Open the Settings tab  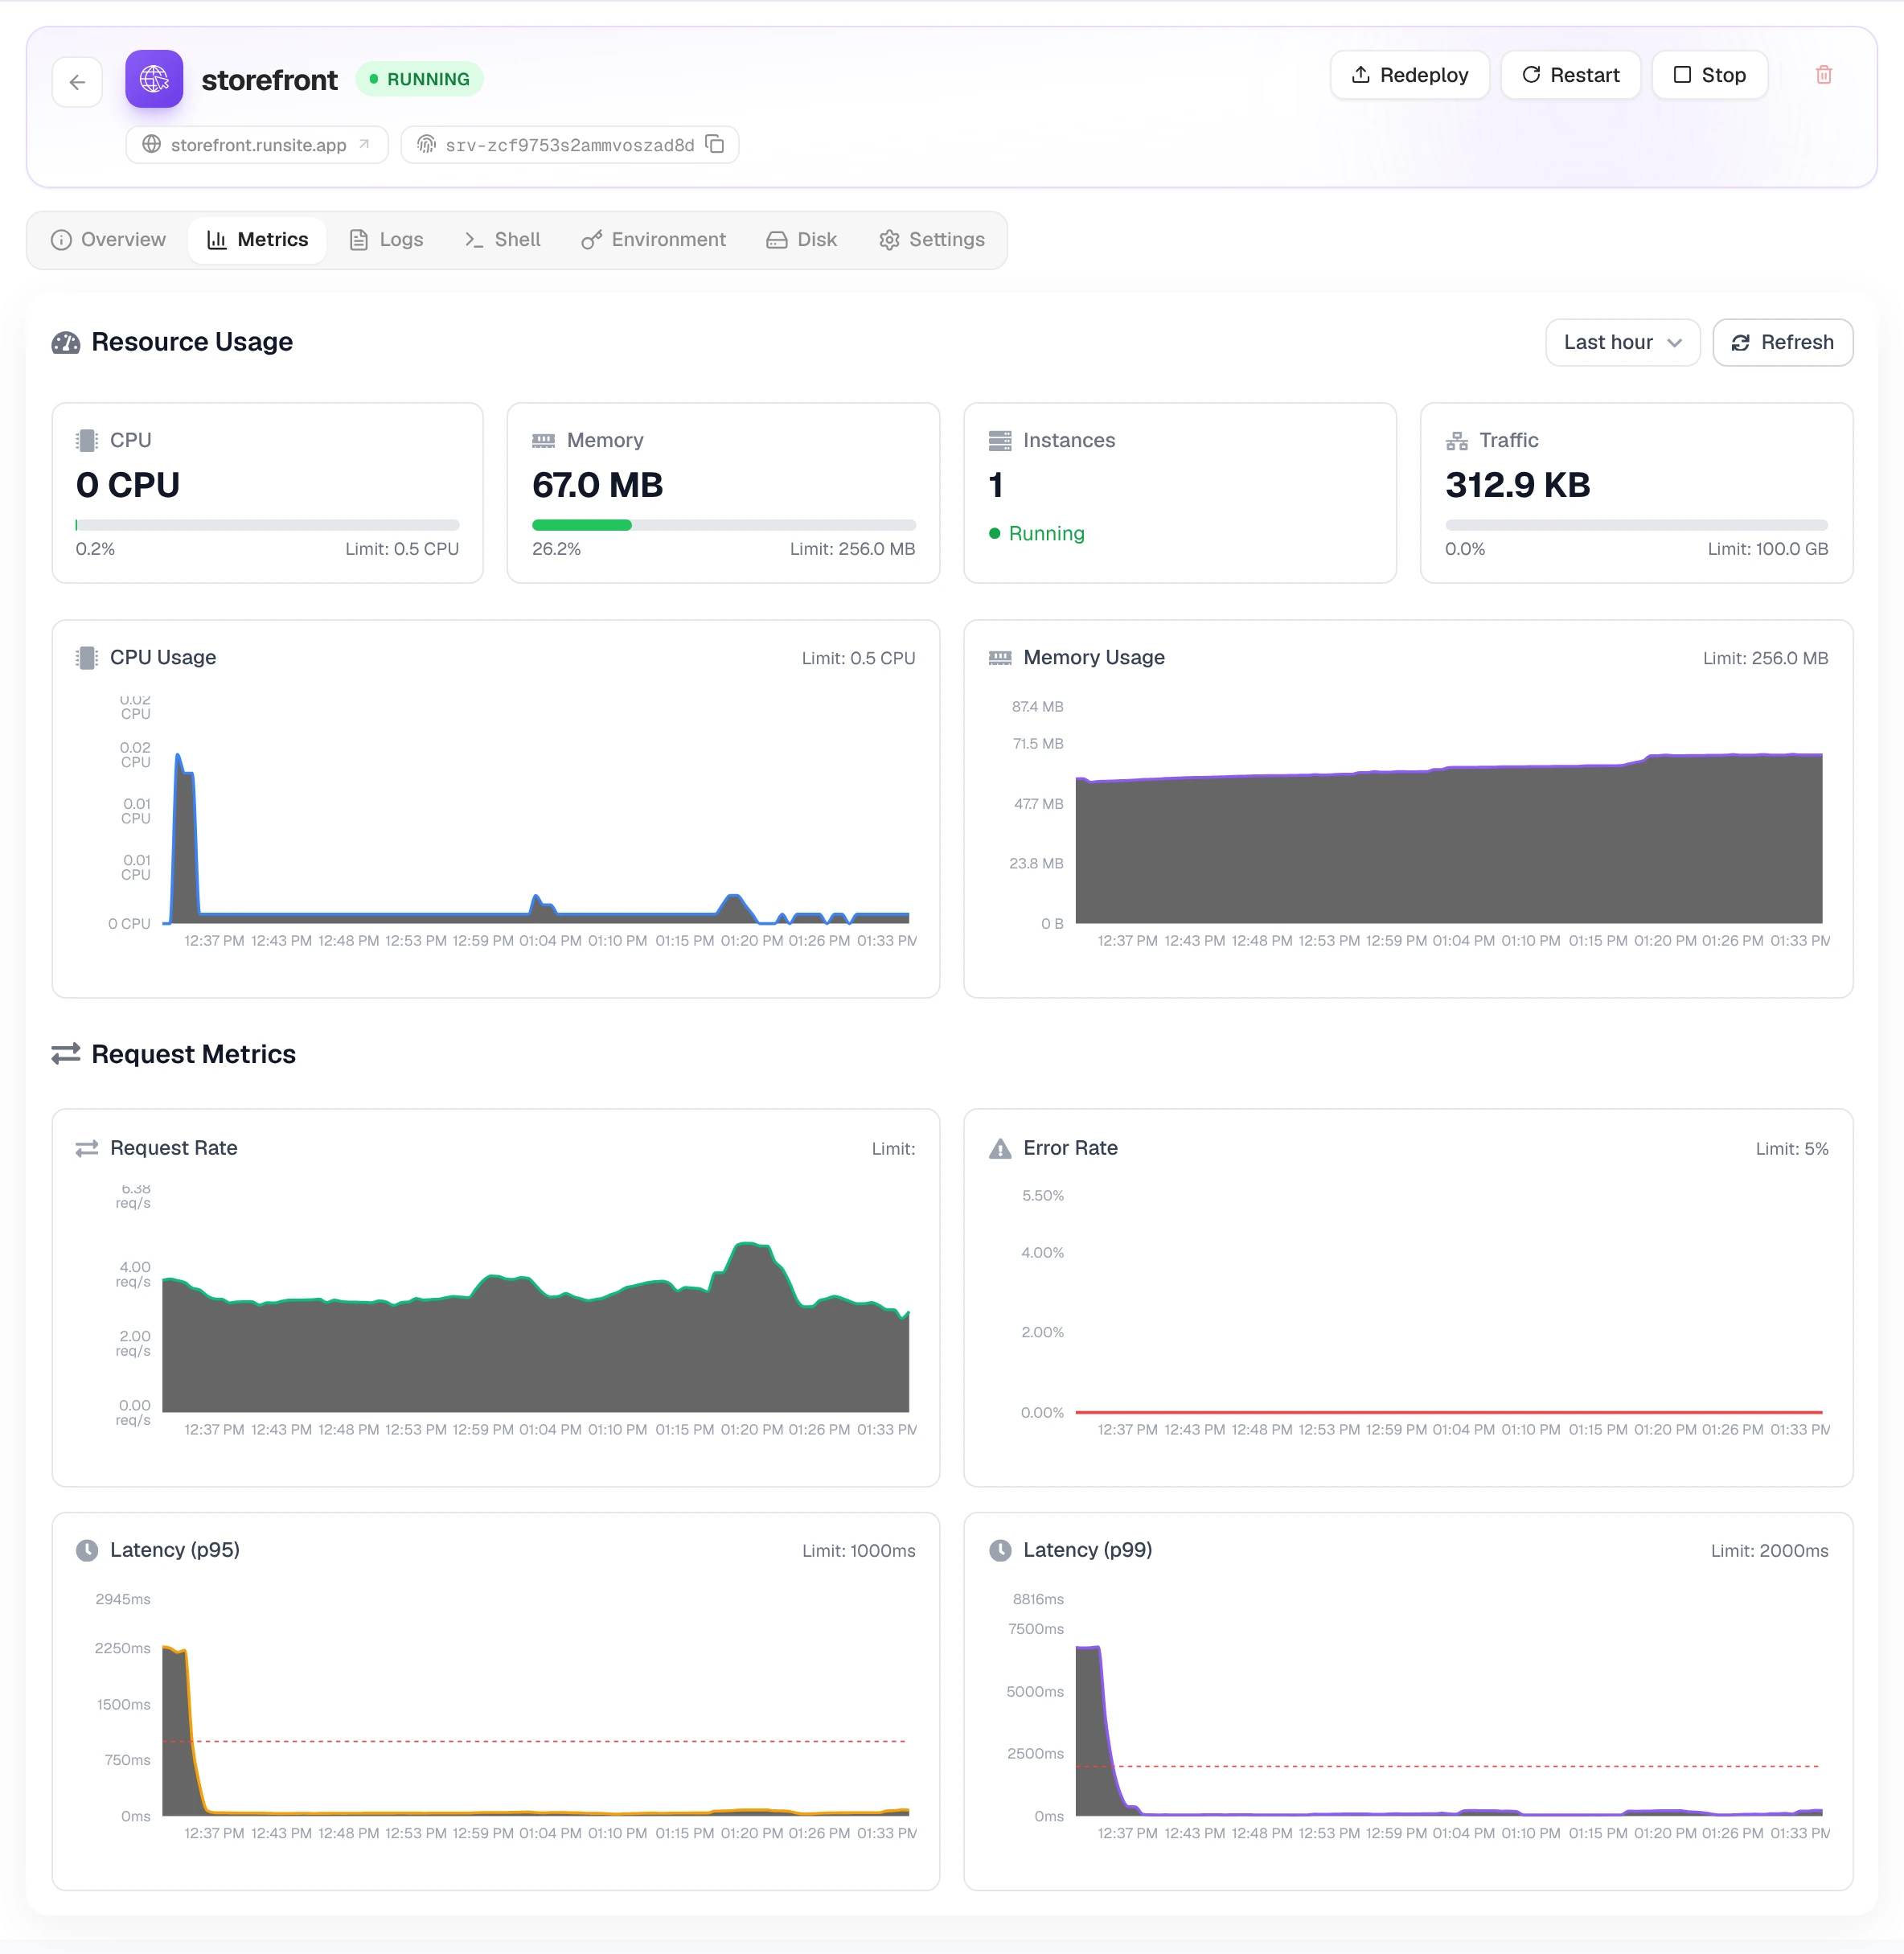tap(932, 240)
